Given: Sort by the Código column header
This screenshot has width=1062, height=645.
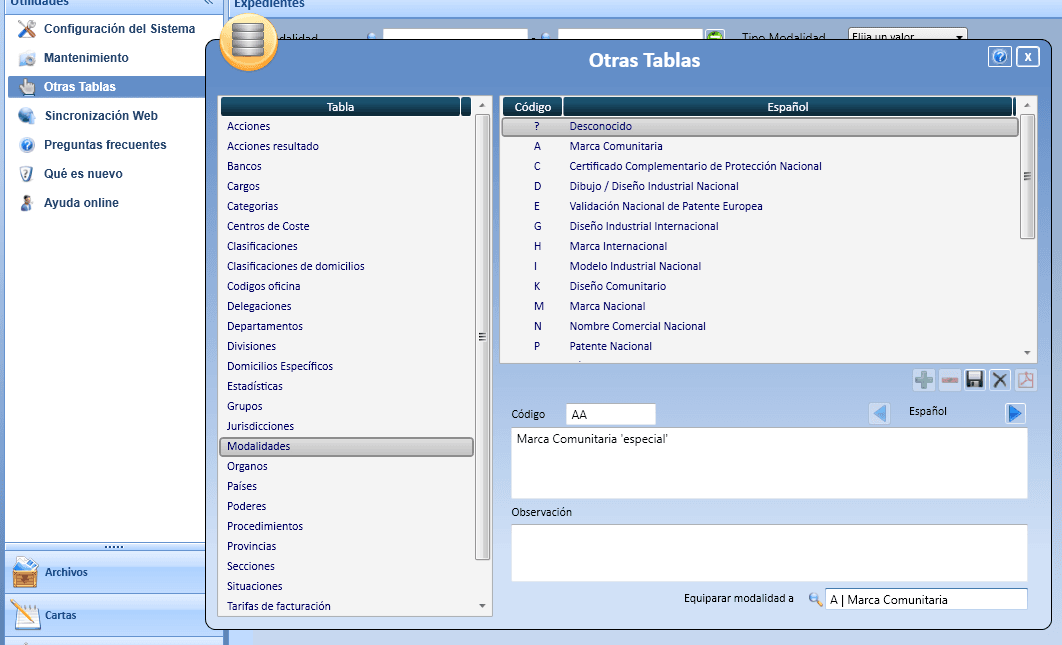Looking at the screenshot, I should tap(532, 107).
